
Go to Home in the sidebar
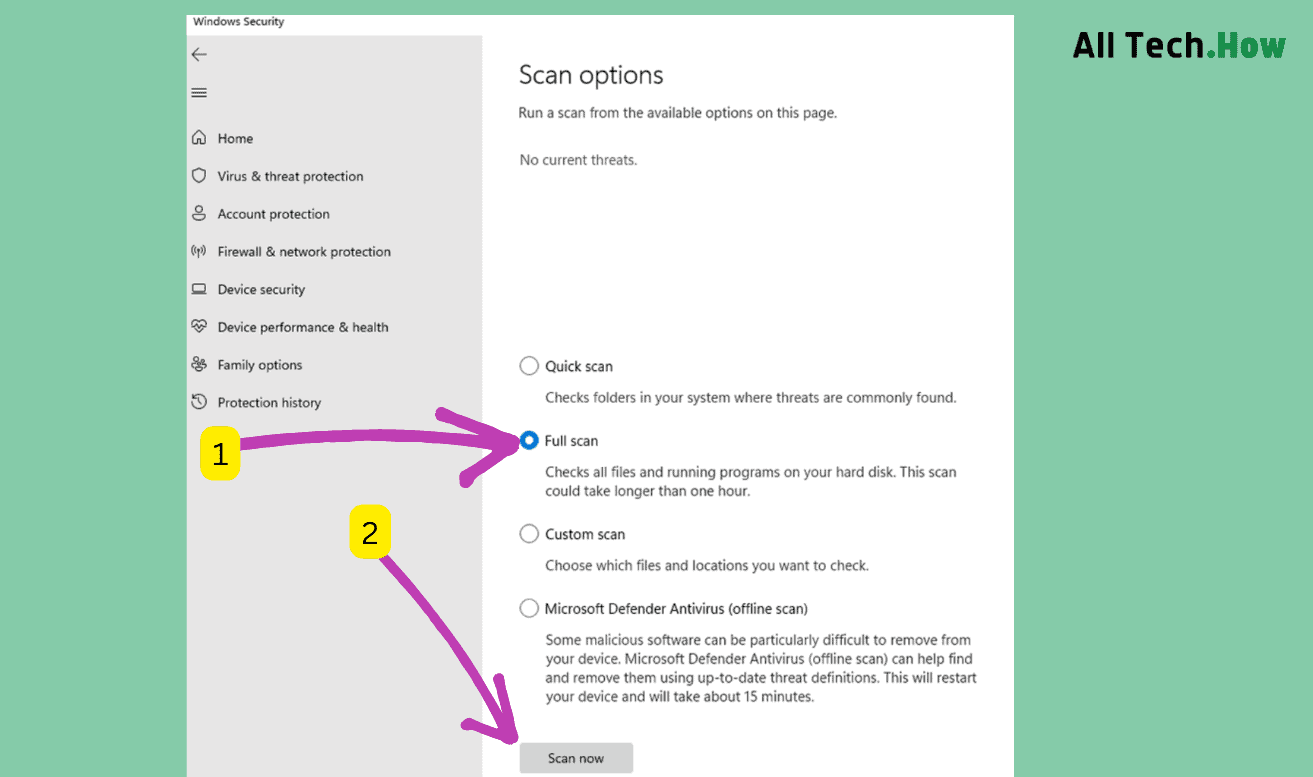coord(235,138)
